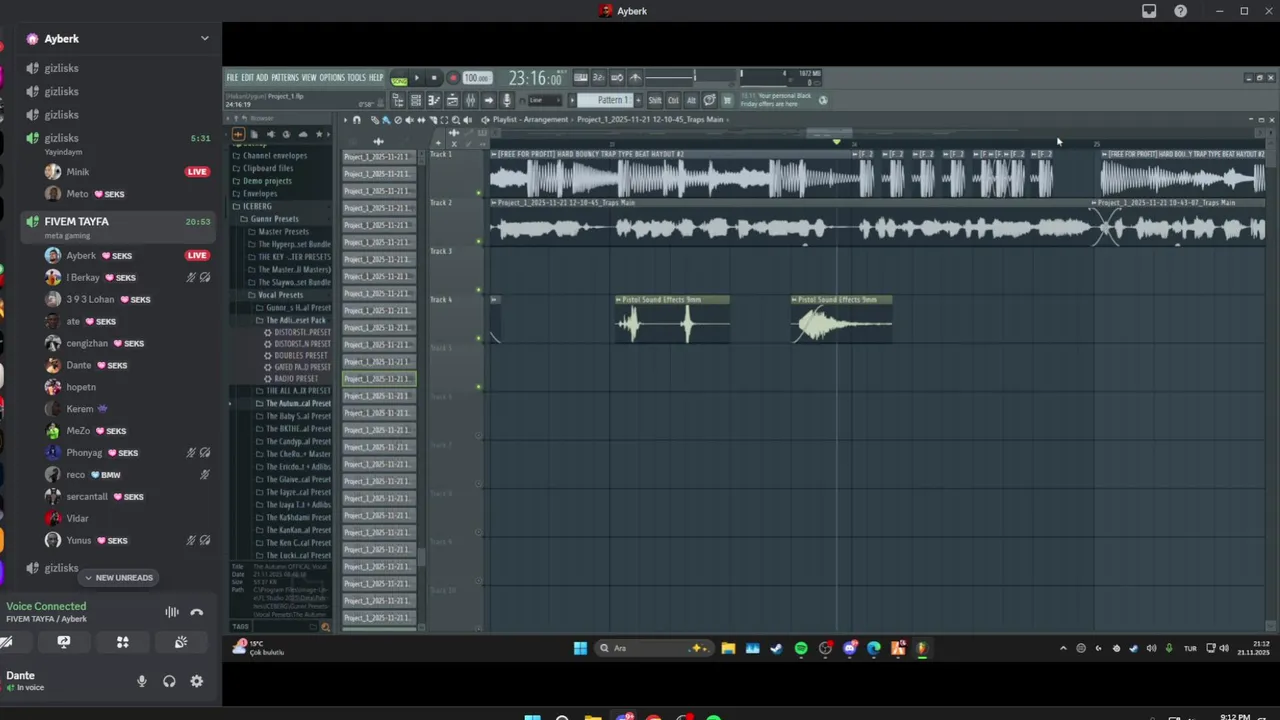Open the PATTERNS menu

[x=285, y=77]
